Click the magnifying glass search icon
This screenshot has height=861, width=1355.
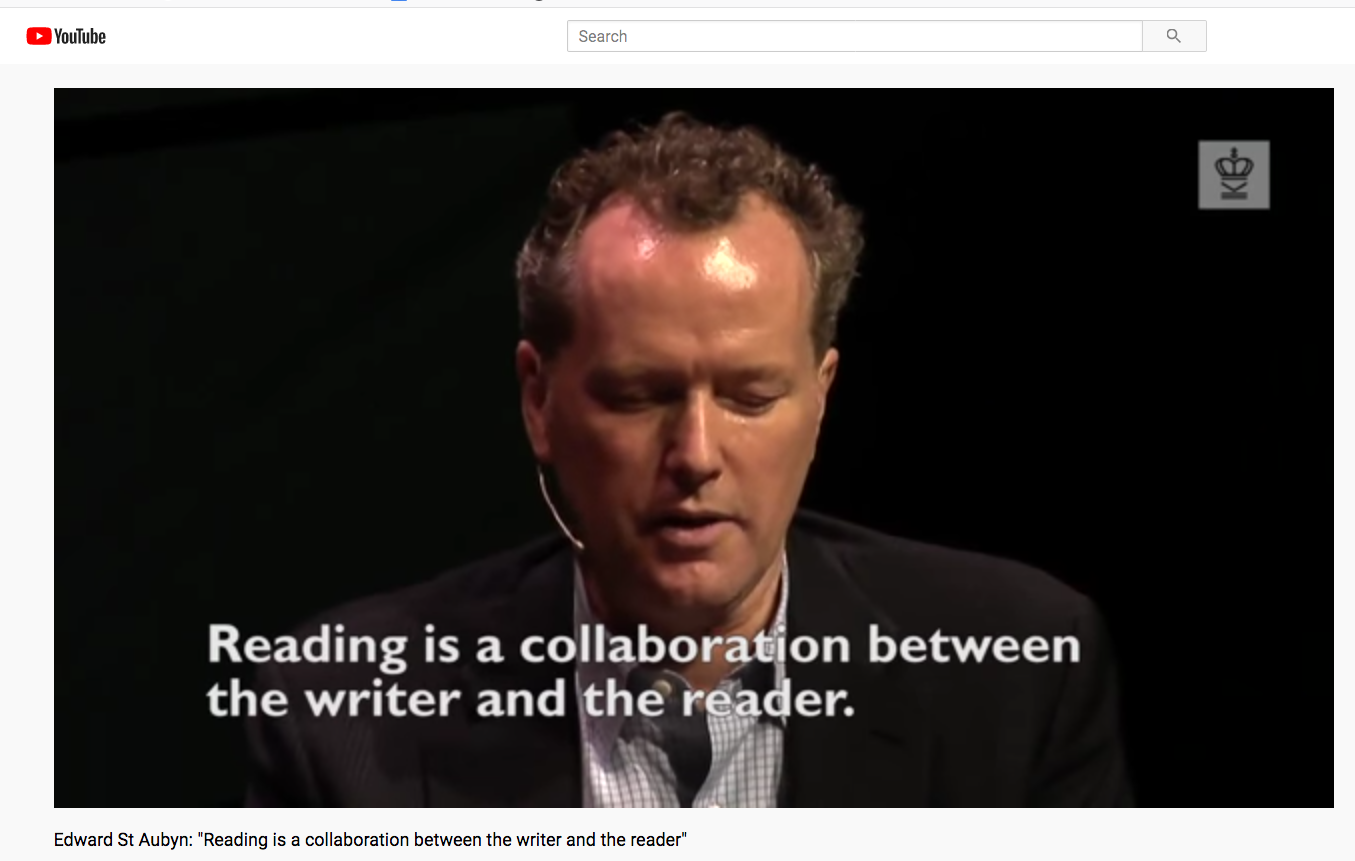pos(1174,36)
